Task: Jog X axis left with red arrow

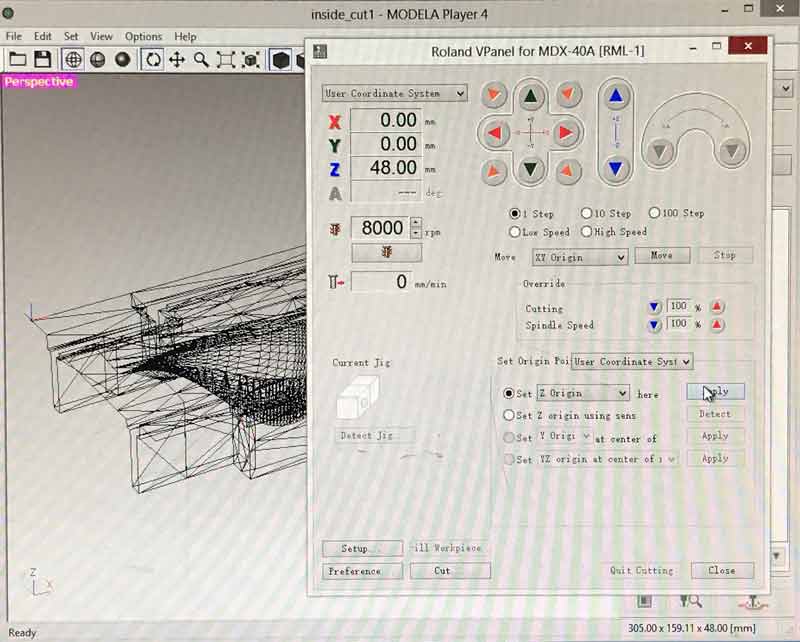Action: [x=494, y=133]
